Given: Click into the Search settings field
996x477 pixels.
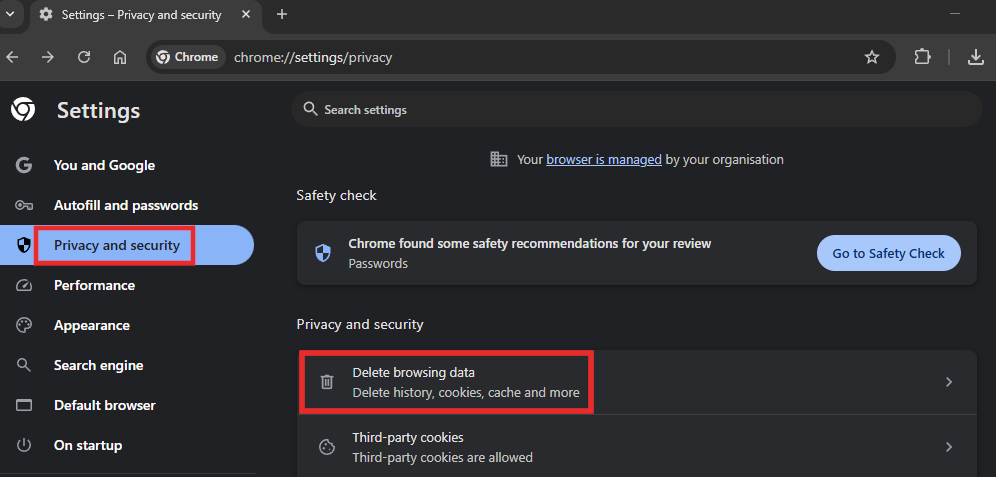Looking at the screenshot, I should (636, 109).
